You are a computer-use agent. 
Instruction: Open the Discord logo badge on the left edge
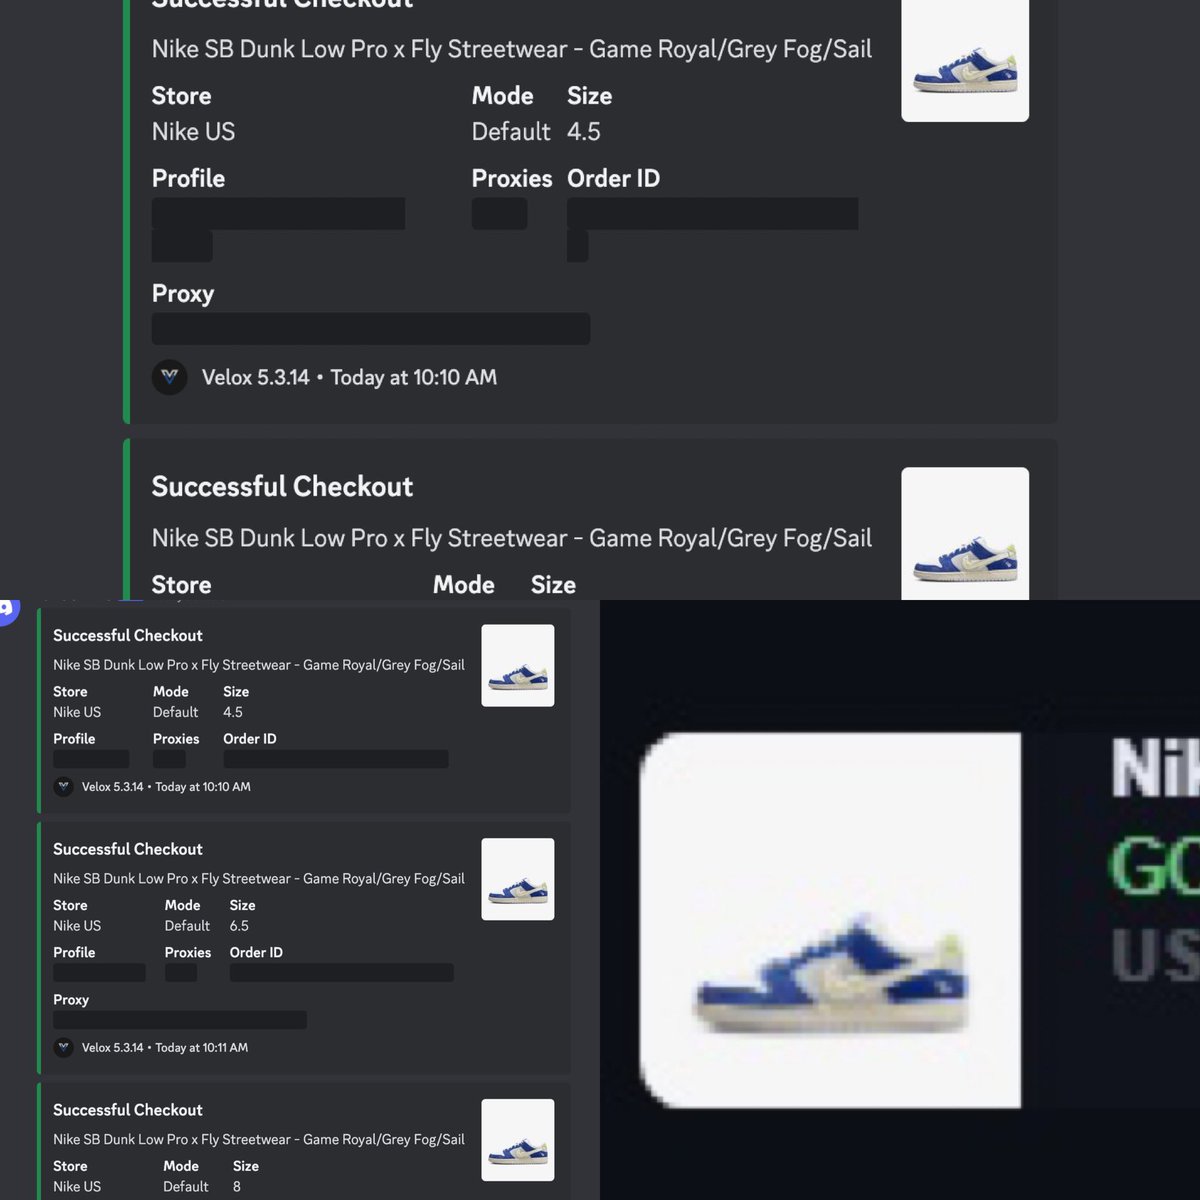click(x=8, y=611)
